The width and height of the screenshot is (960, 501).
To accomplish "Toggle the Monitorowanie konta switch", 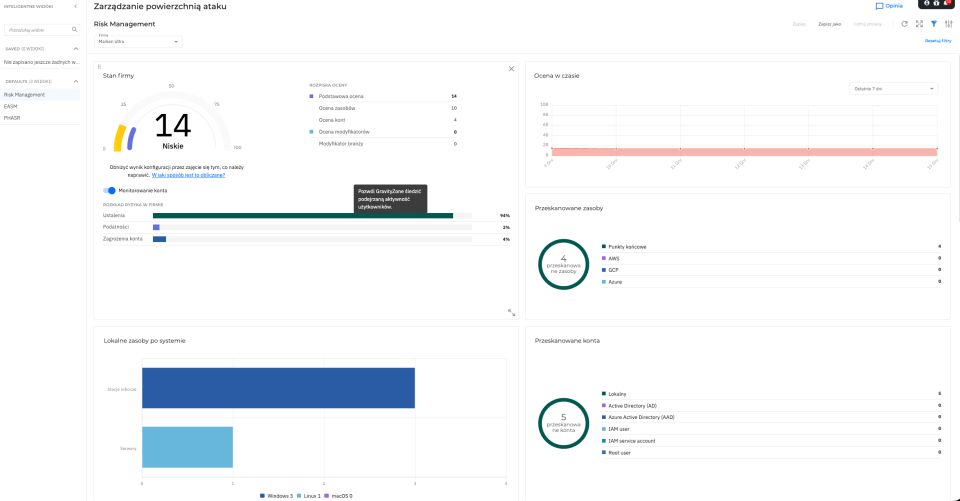I will pos(109,190).
